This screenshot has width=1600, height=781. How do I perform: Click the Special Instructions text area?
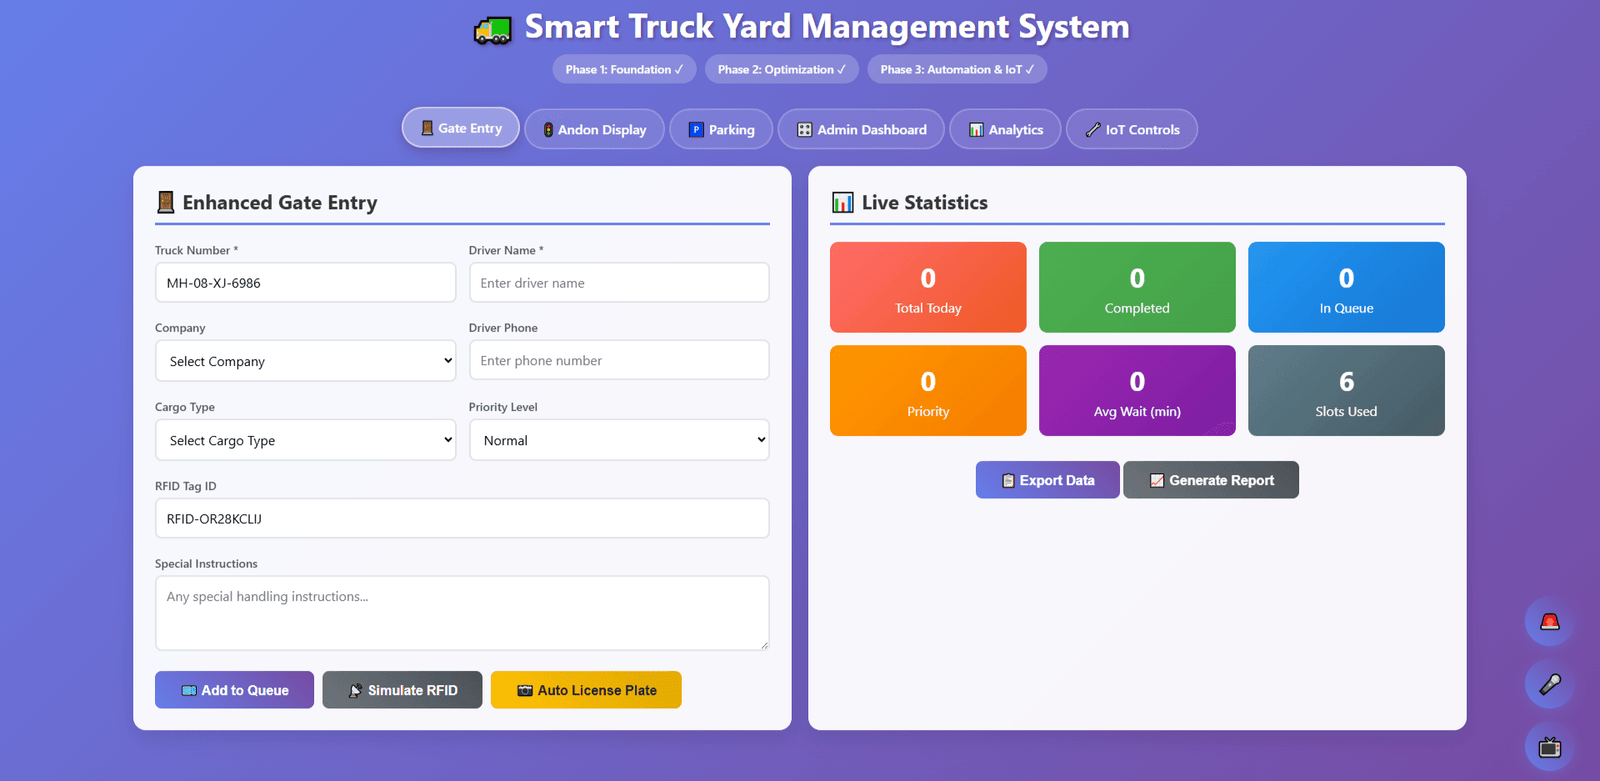[462, 613]
